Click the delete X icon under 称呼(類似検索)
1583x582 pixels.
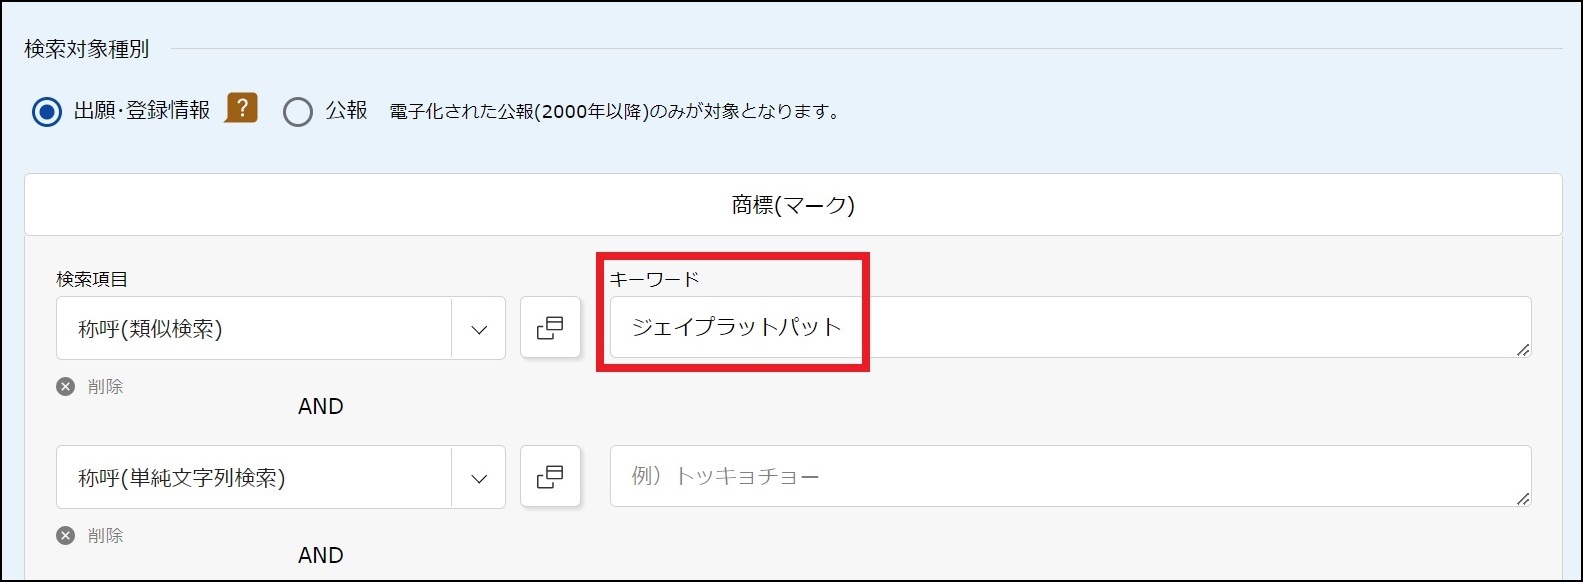[x=66, y=387]
